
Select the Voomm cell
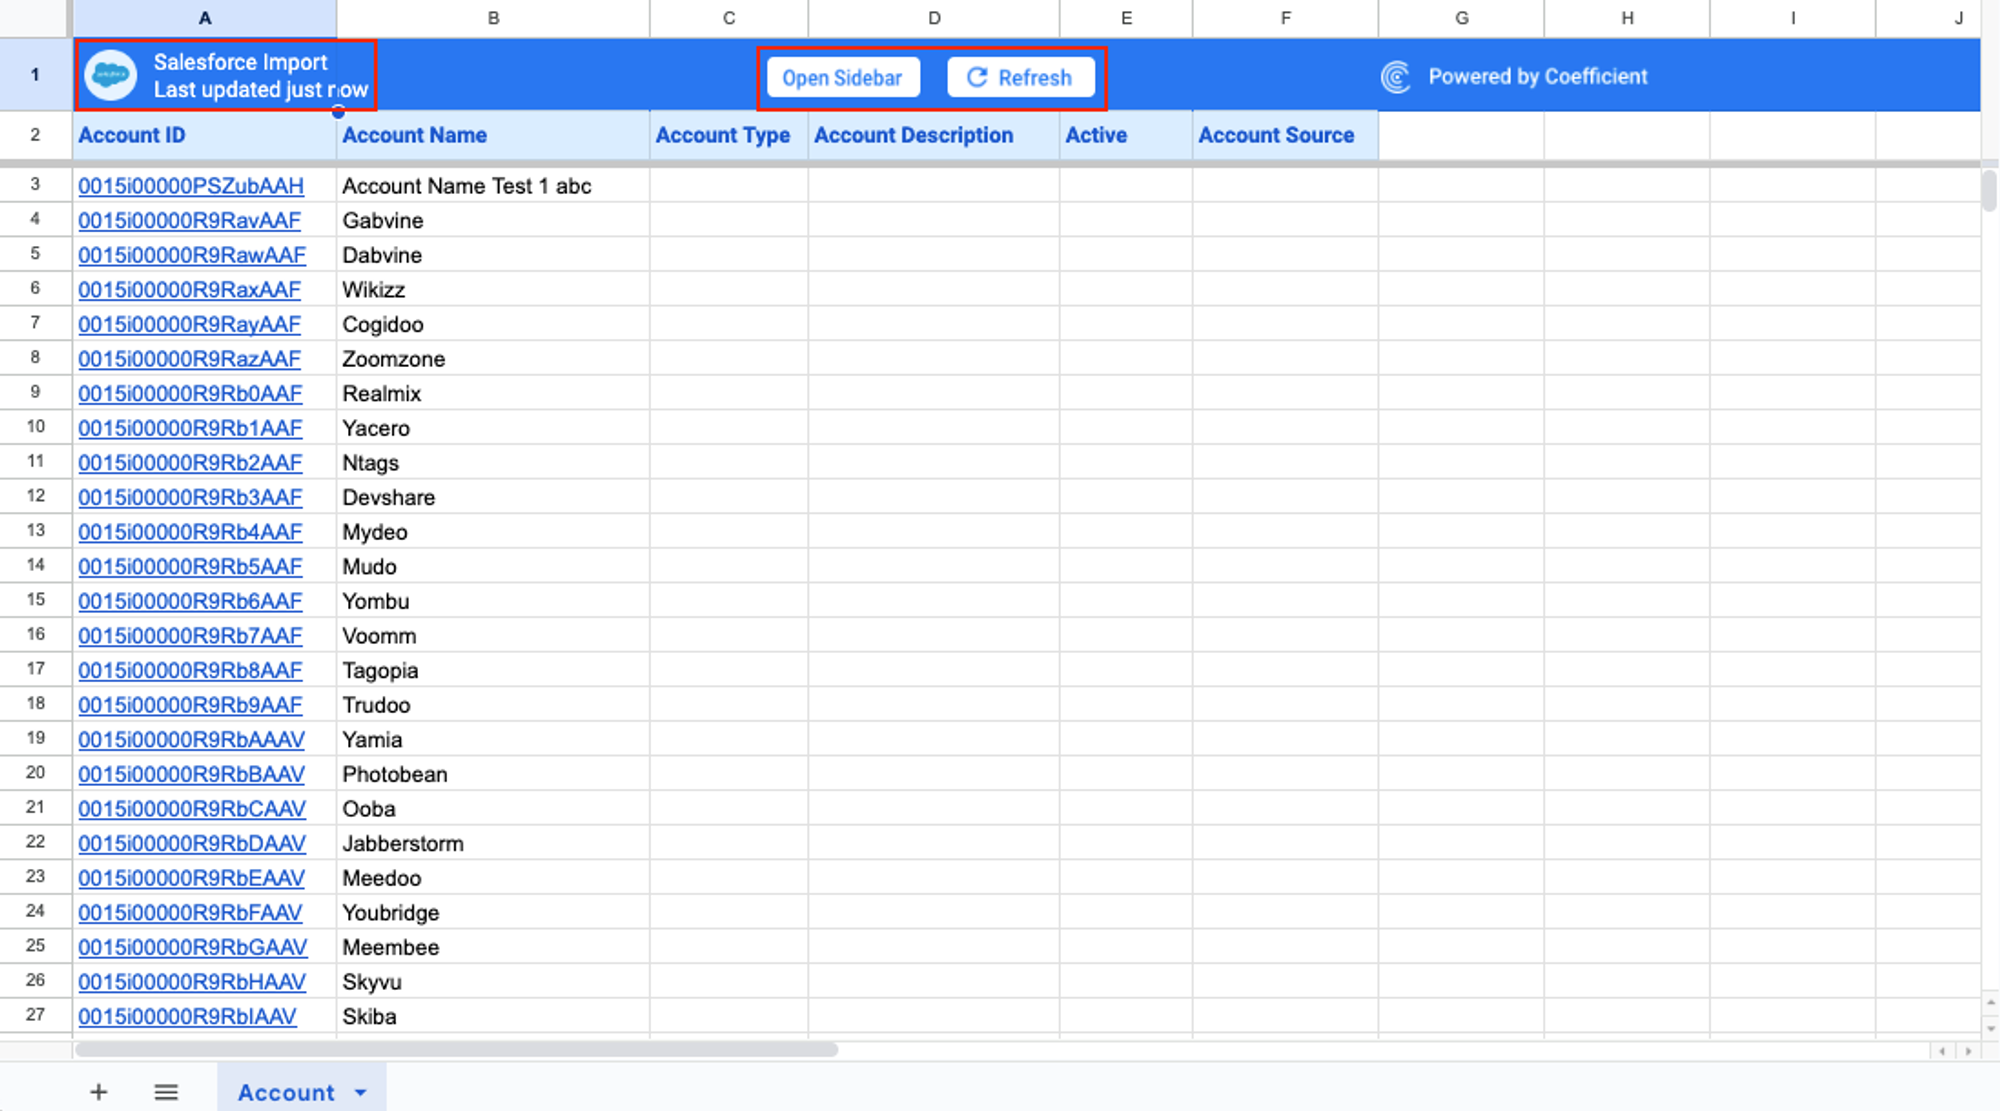(493, 636)
